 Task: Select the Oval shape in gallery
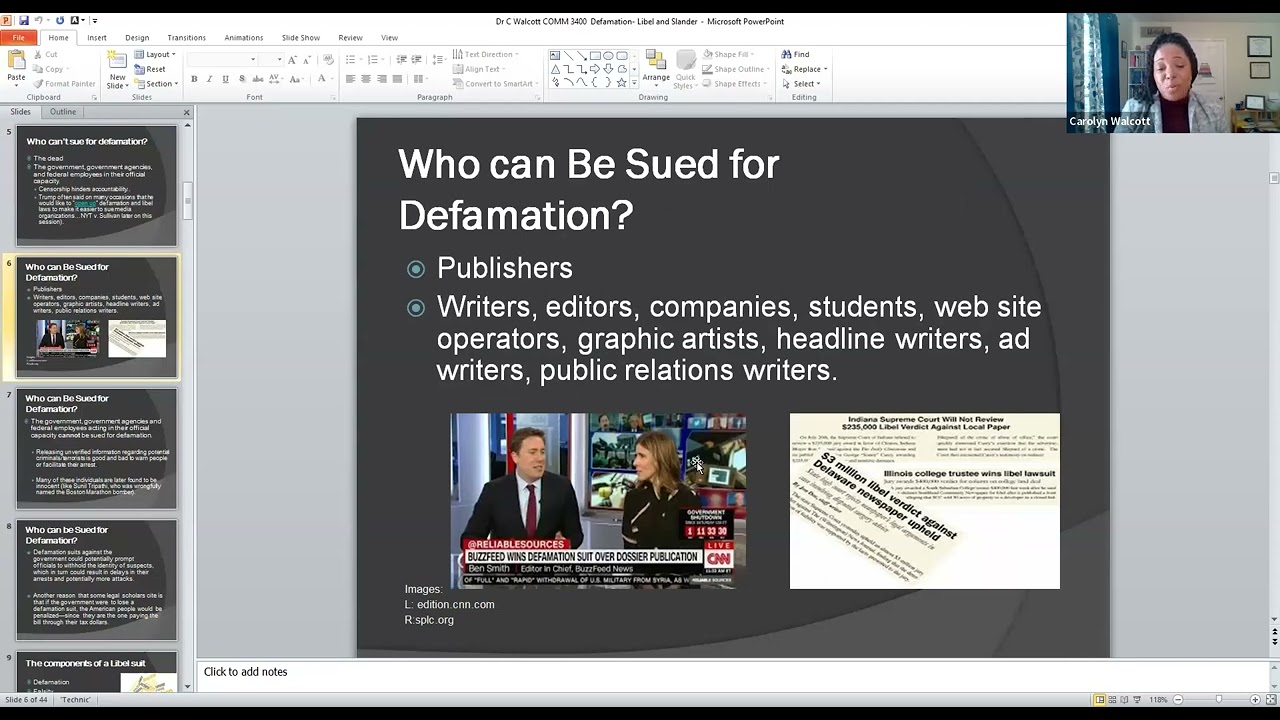(608, 56)
